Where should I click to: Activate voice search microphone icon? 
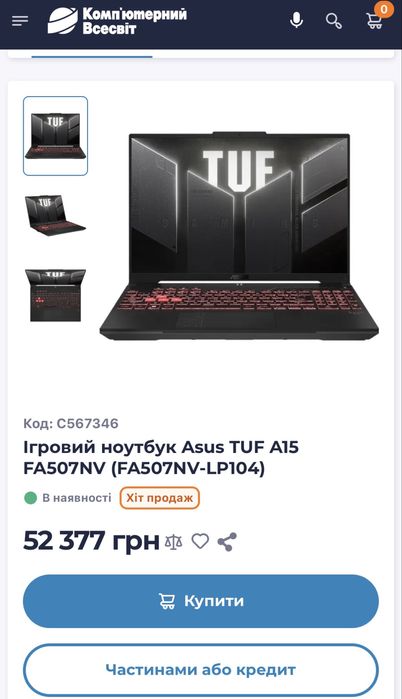click(x=296, y=21)
